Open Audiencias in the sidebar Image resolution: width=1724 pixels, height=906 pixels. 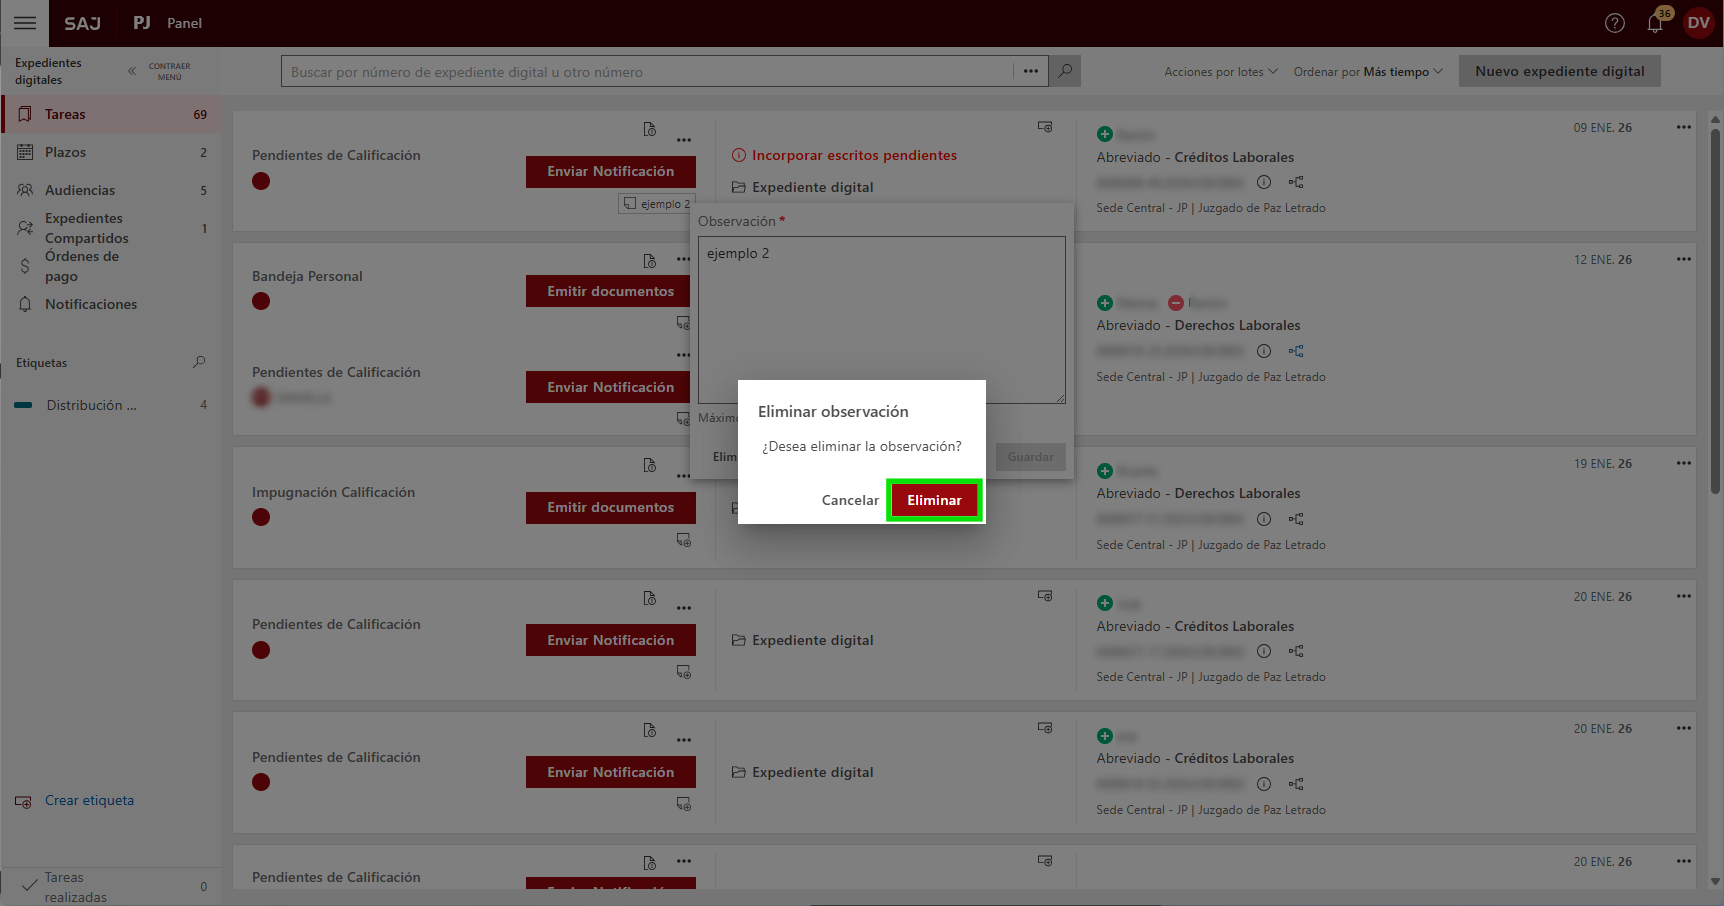pyautogui.click(x=80, y=190)
